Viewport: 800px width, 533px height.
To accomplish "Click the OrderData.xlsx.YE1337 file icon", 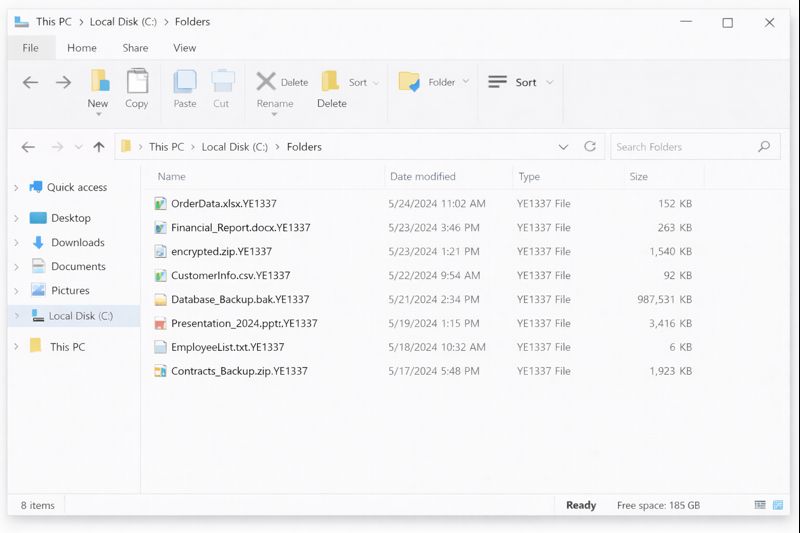I will tap(160, 204).
